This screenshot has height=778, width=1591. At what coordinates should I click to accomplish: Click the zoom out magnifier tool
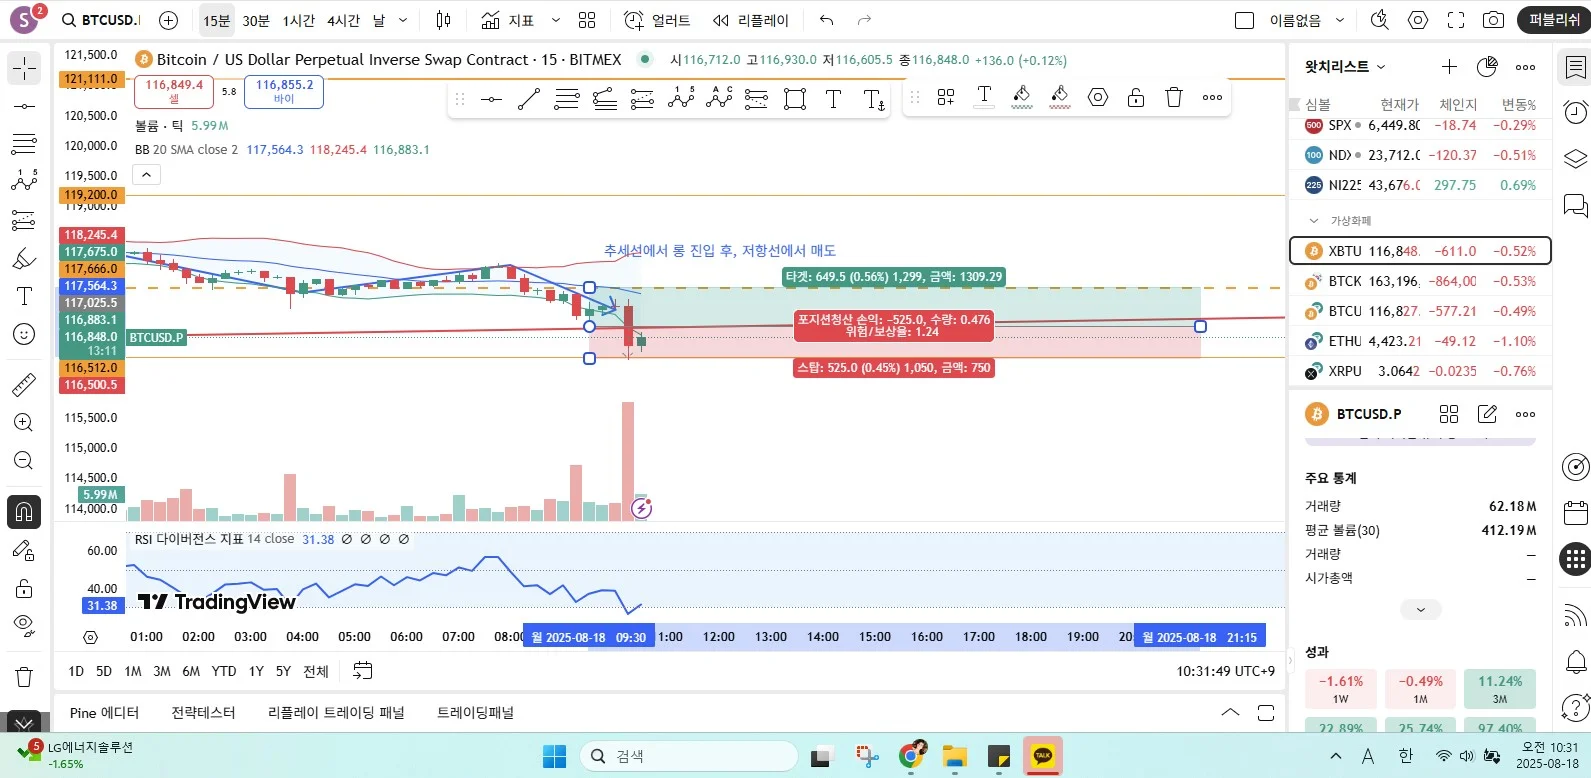pos(24,460)
